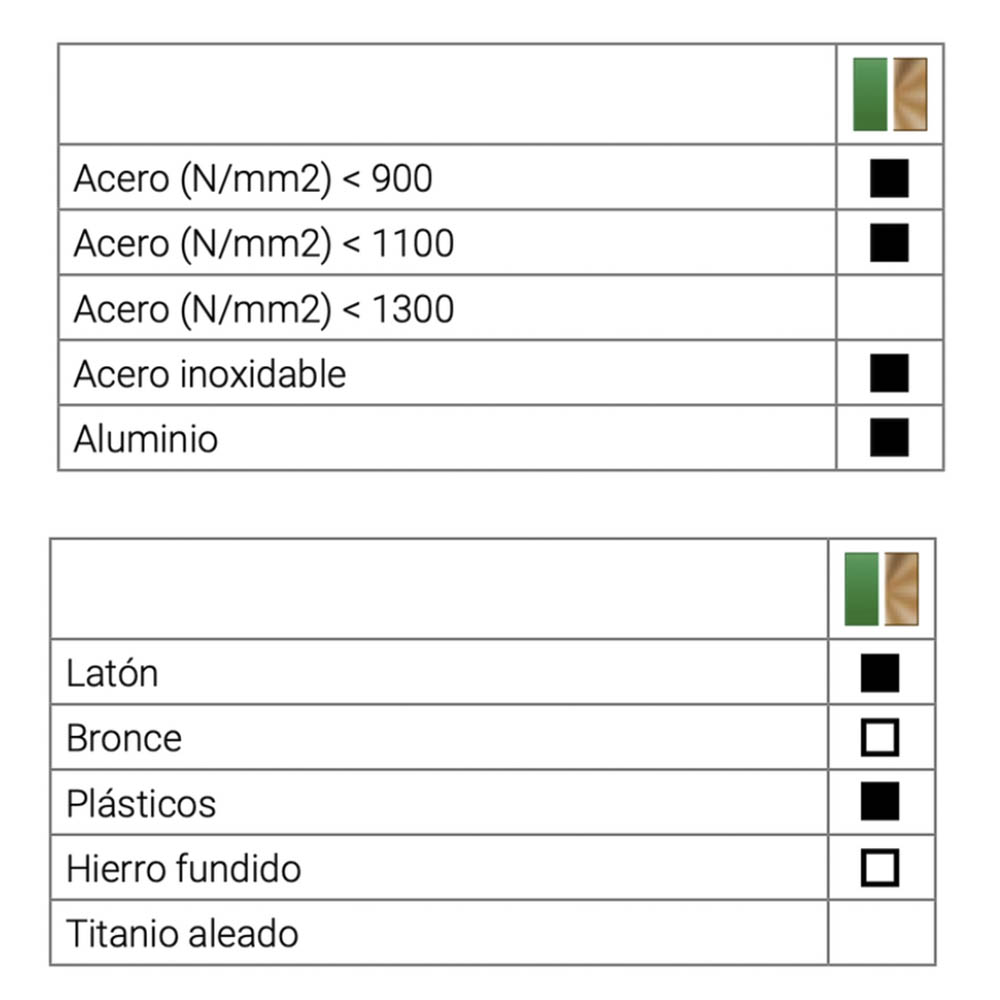Click the "Latón" material label

click(x=112, y=673)
